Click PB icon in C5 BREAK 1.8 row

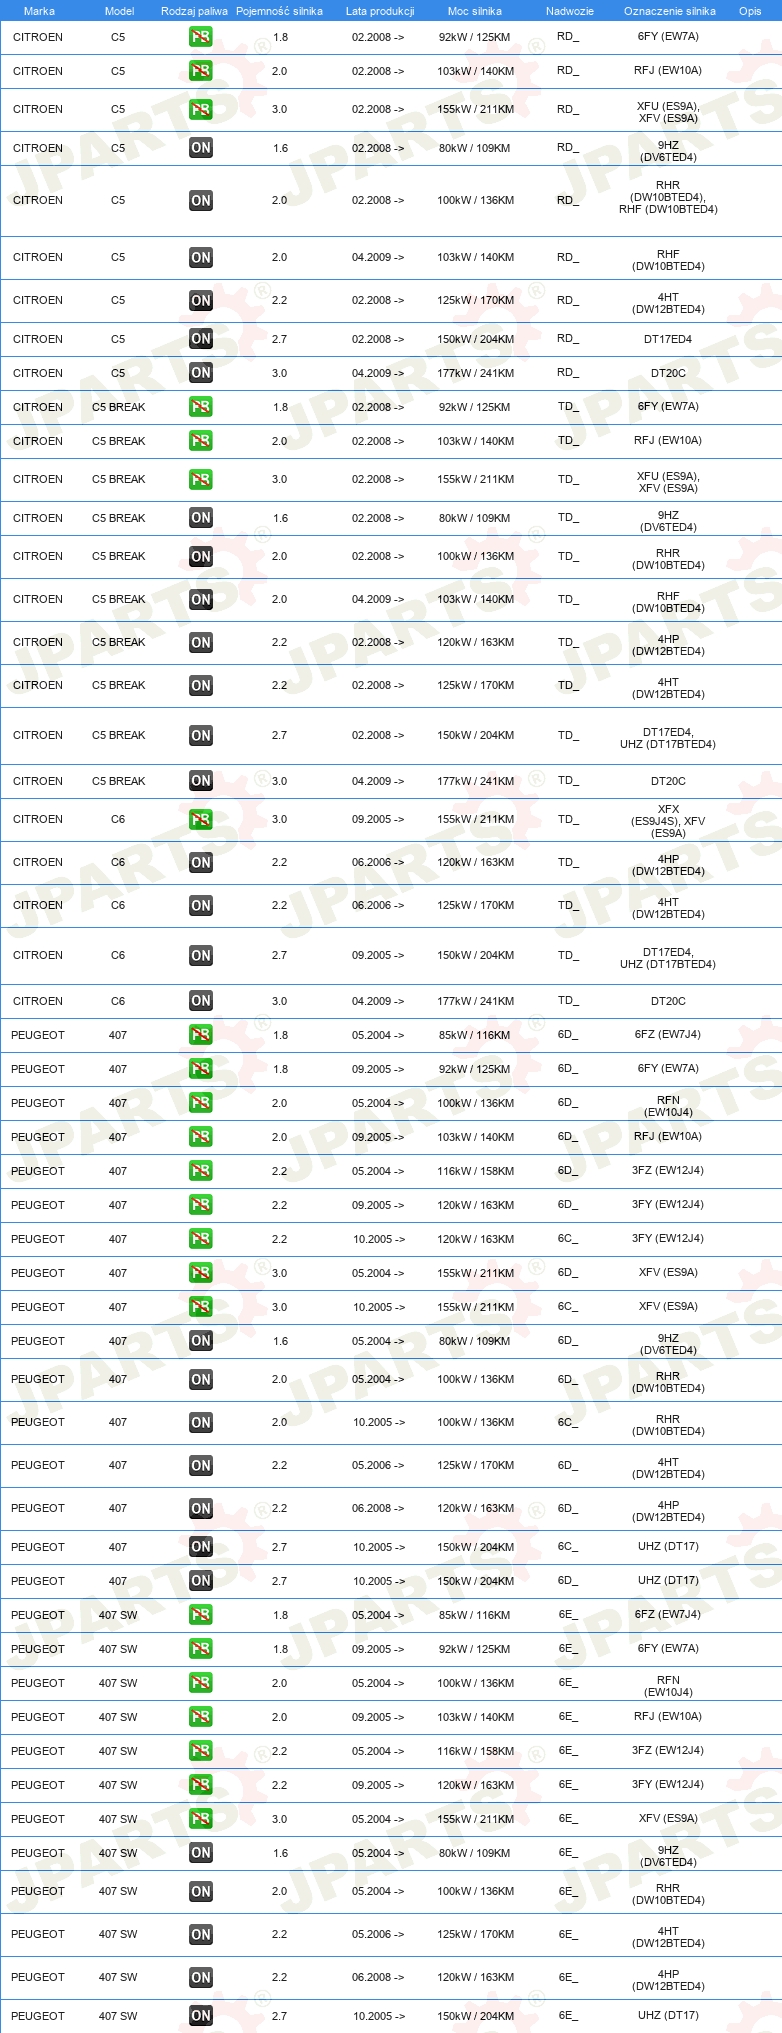tap(201, 407)
